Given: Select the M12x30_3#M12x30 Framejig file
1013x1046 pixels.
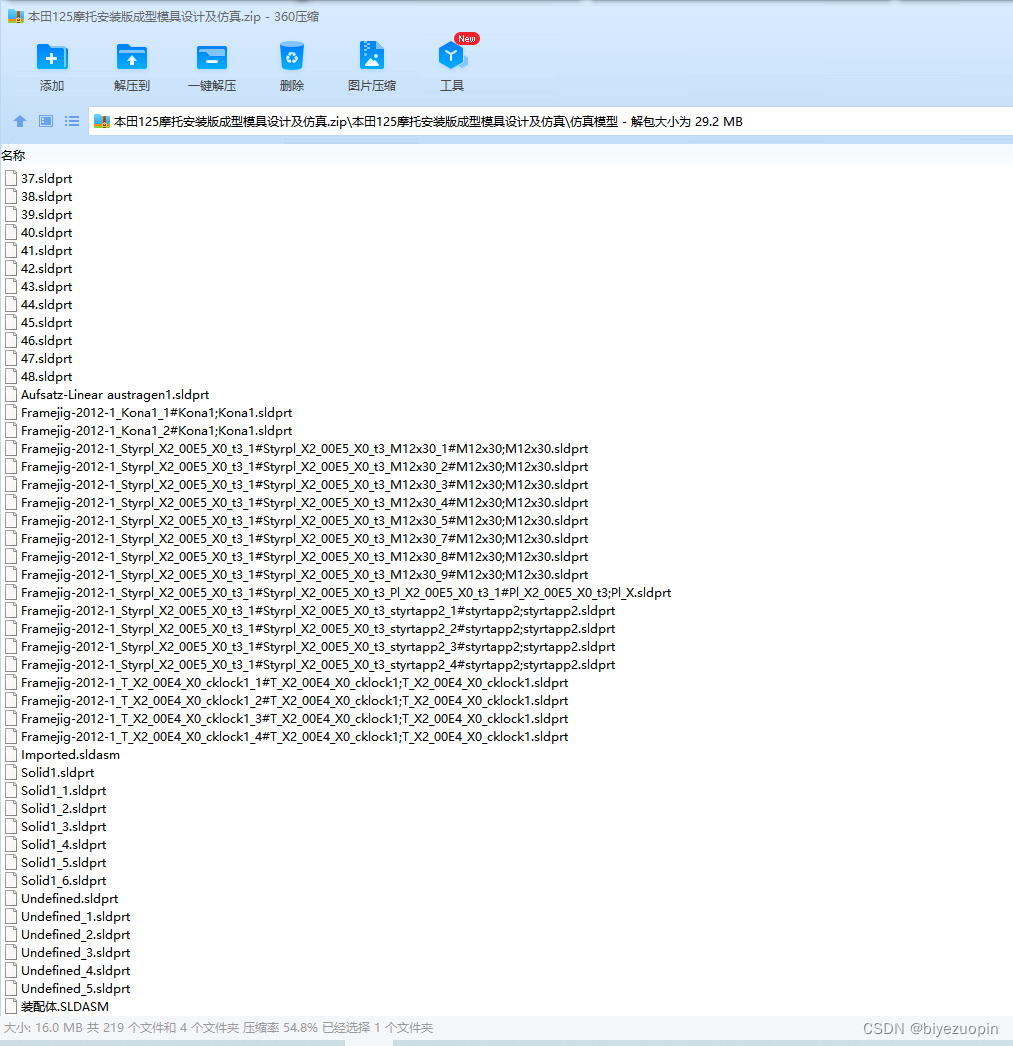Looking at the screenshot, I should (x=304, y=485).
